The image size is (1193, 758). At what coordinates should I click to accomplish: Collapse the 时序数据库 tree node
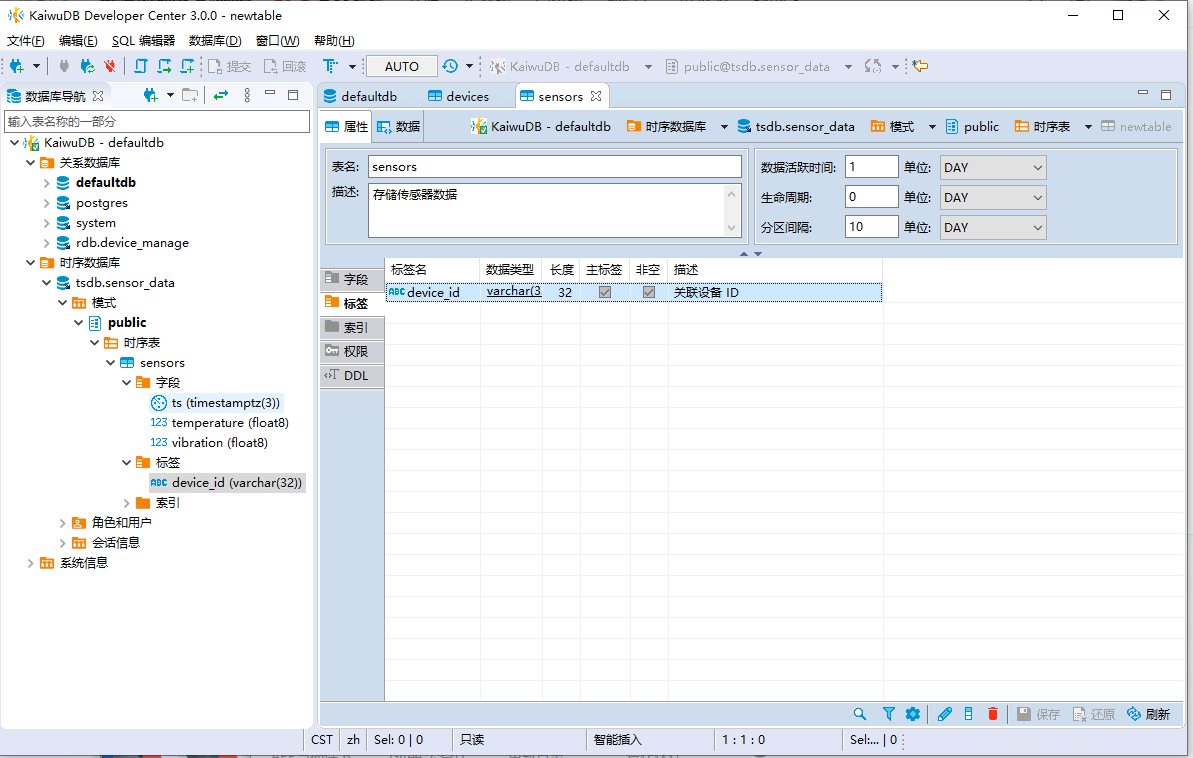[x=30, y=263]
